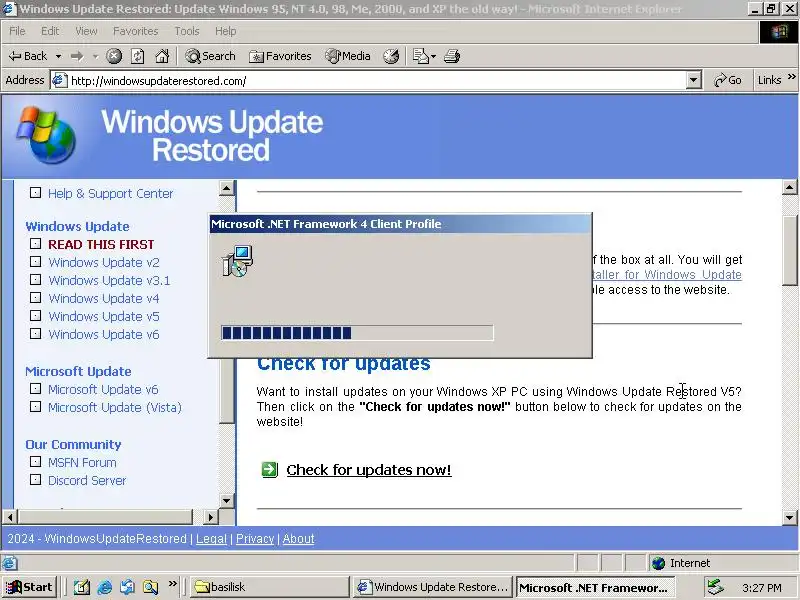Image resolution: width=800 pixels, height=600 pixels.
Task: Click the Go button
Action: click(728, 80)
